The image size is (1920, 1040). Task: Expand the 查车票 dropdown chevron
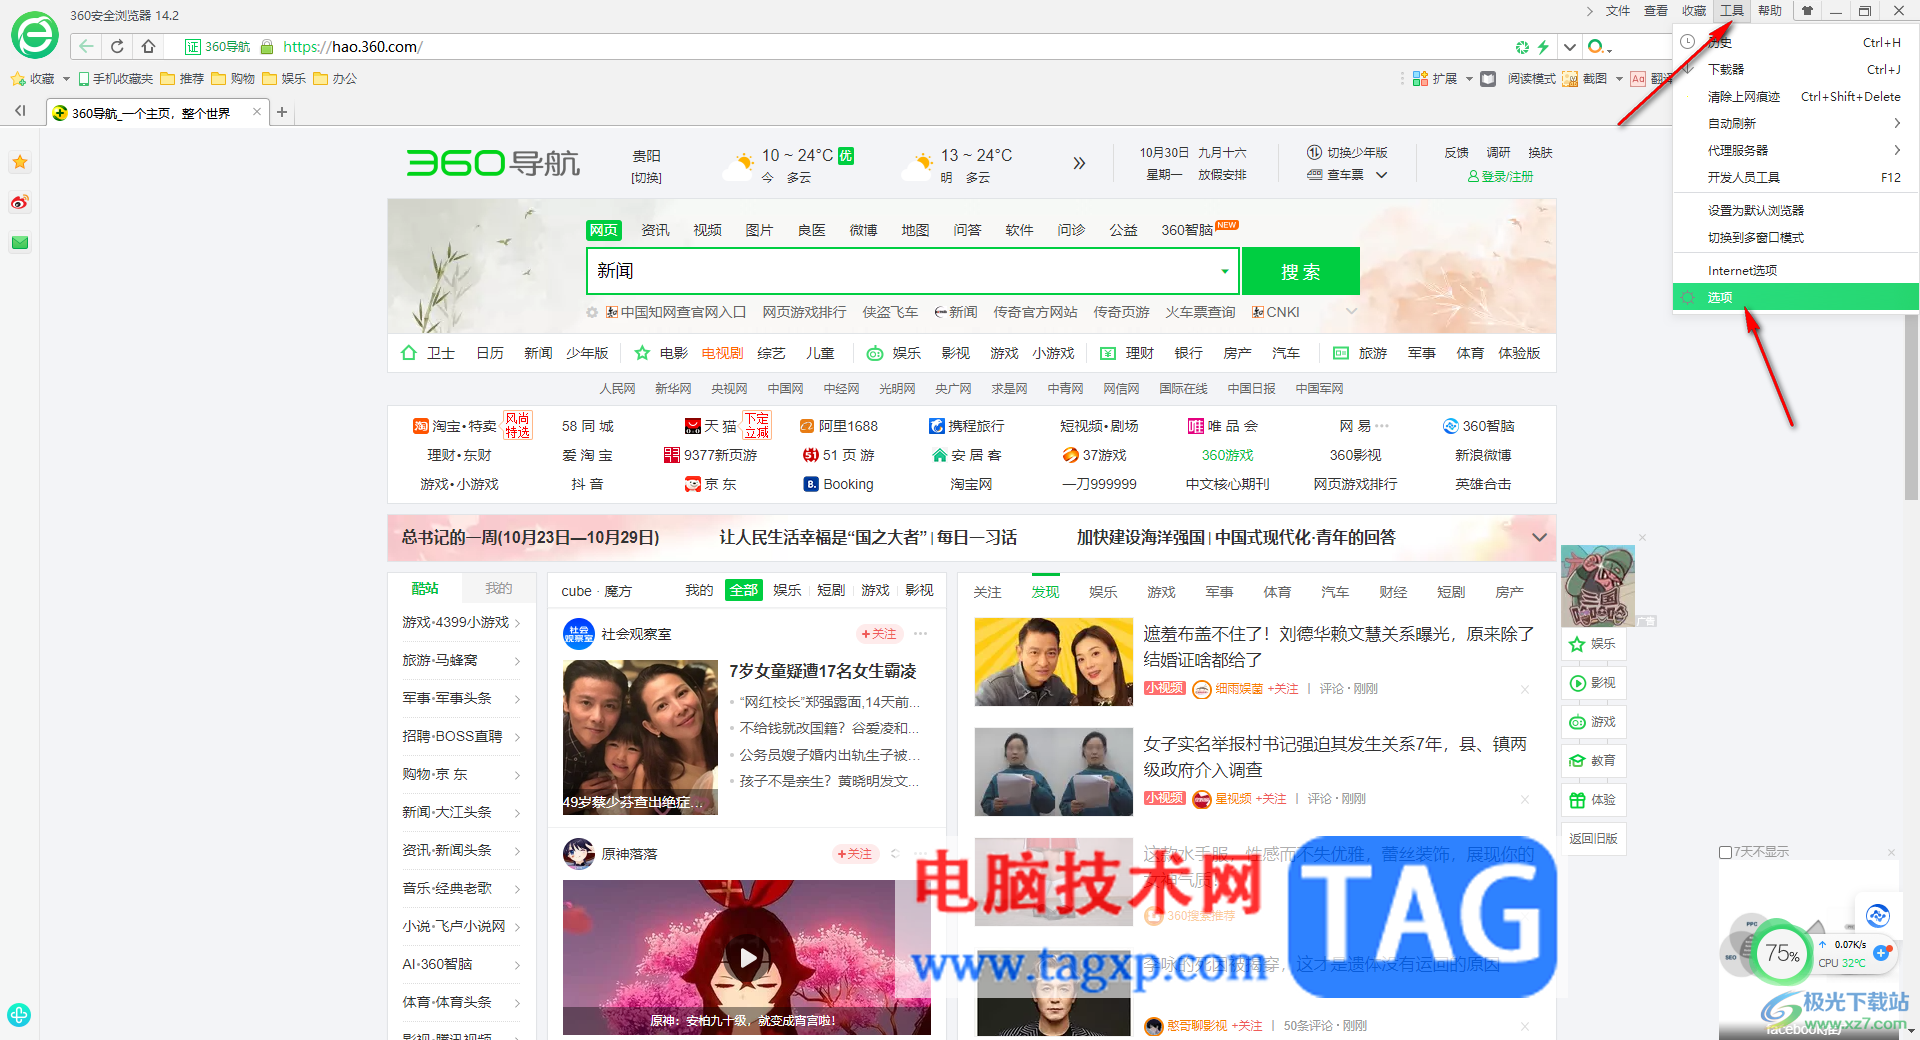coord(1382,175)
